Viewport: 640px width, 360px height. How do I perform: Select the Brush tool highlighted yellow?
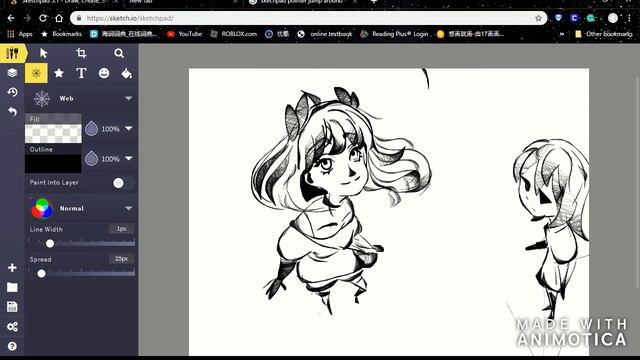(36, 73)
